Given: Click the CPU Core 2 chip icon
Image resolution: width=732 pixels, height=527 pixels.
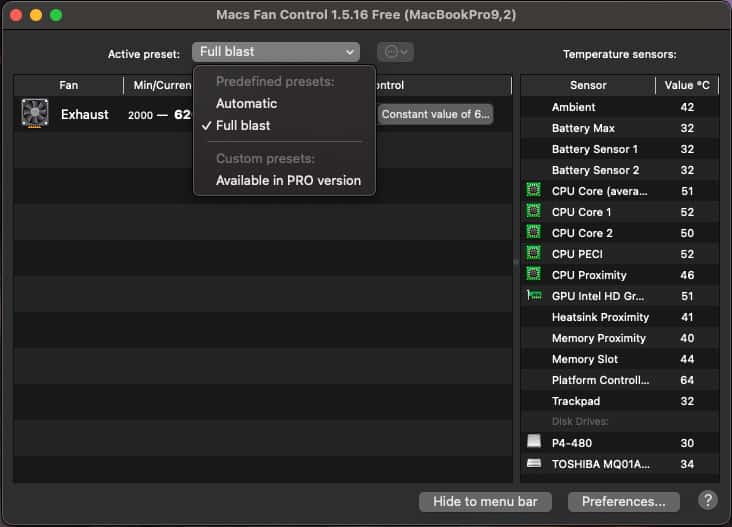Looking at the screenshot, I should click(534, 232).
